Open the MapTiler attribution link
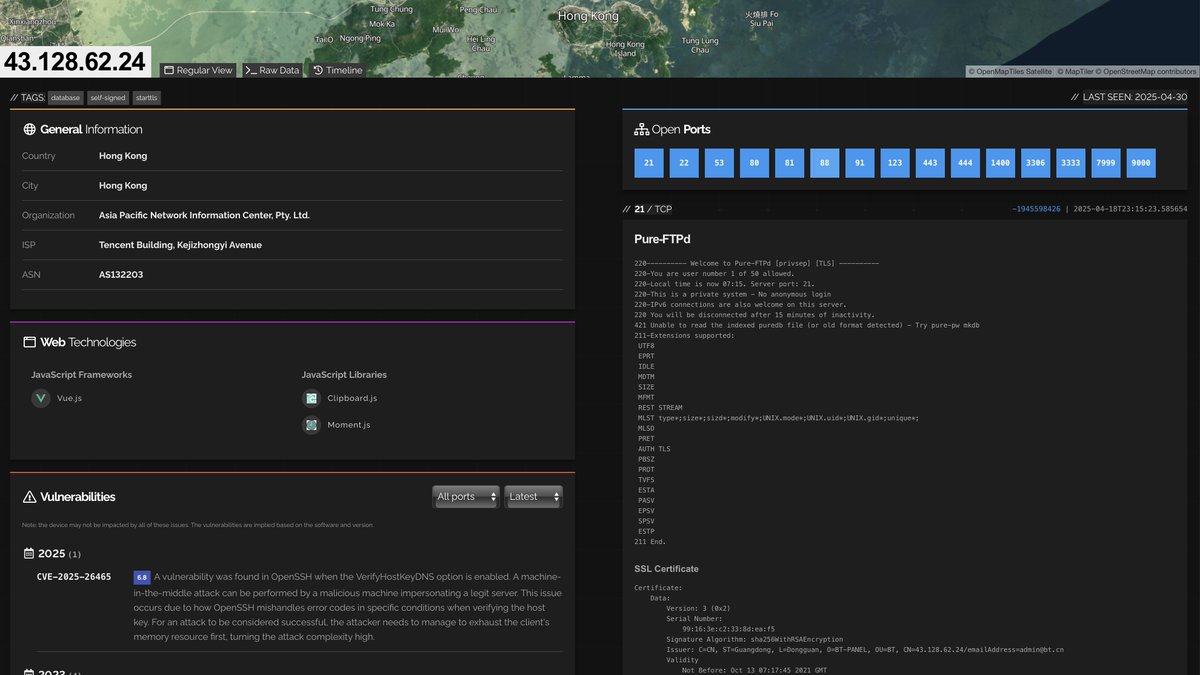The image size is (1200, 675). pos(1073,71)
